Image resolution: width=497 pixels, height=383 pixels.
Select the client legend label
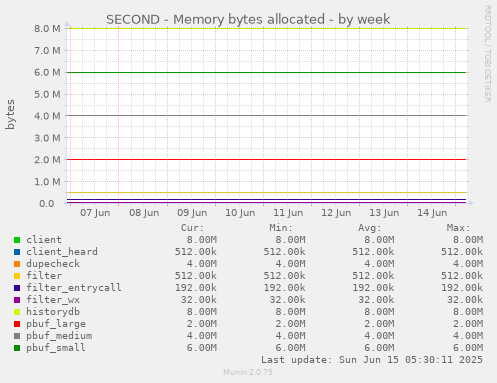[44, 240]
